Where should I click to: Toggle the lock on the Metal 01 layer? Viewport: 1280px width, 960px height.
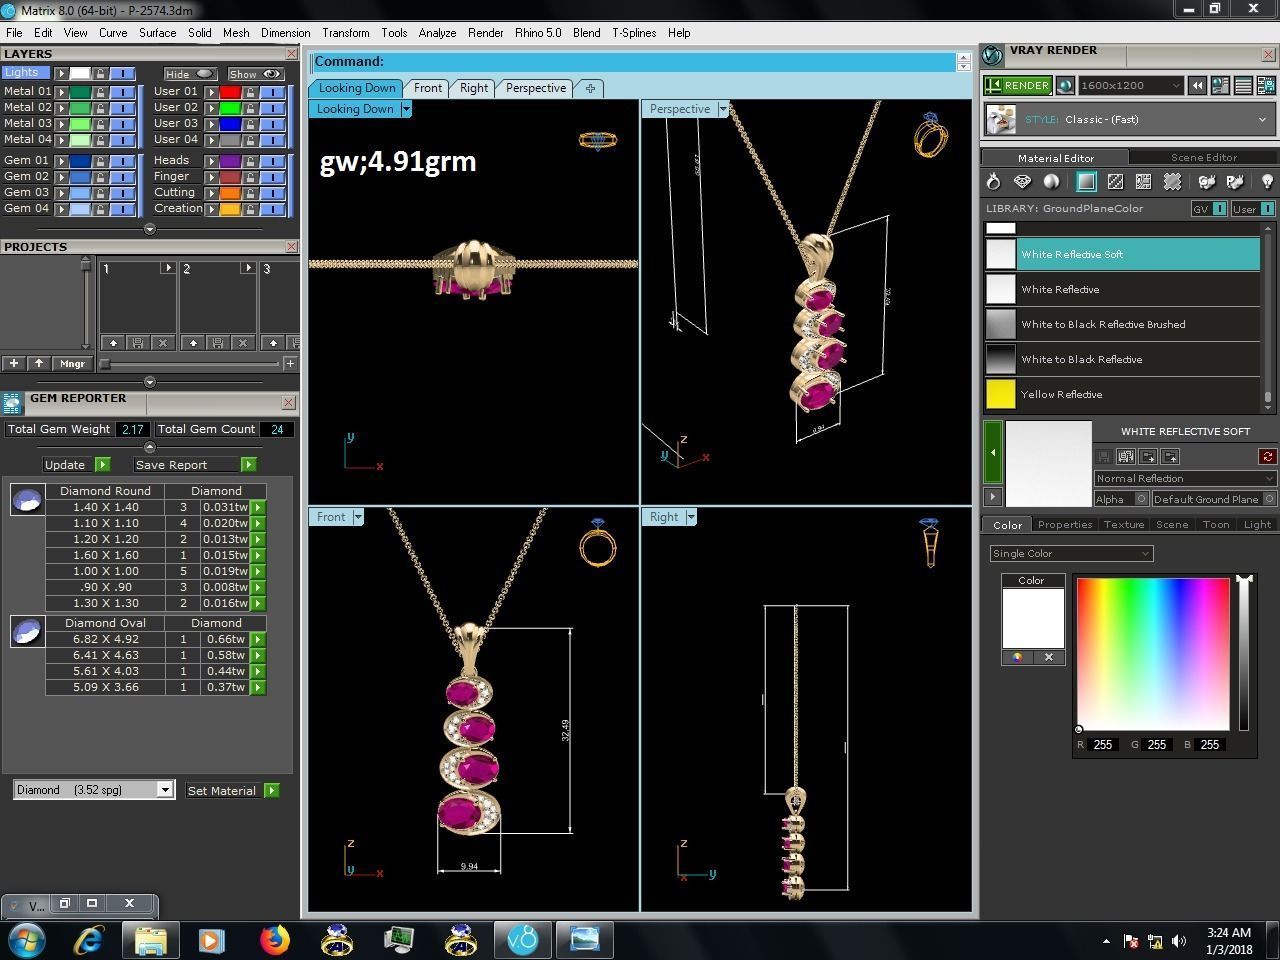tap(100, 91)
